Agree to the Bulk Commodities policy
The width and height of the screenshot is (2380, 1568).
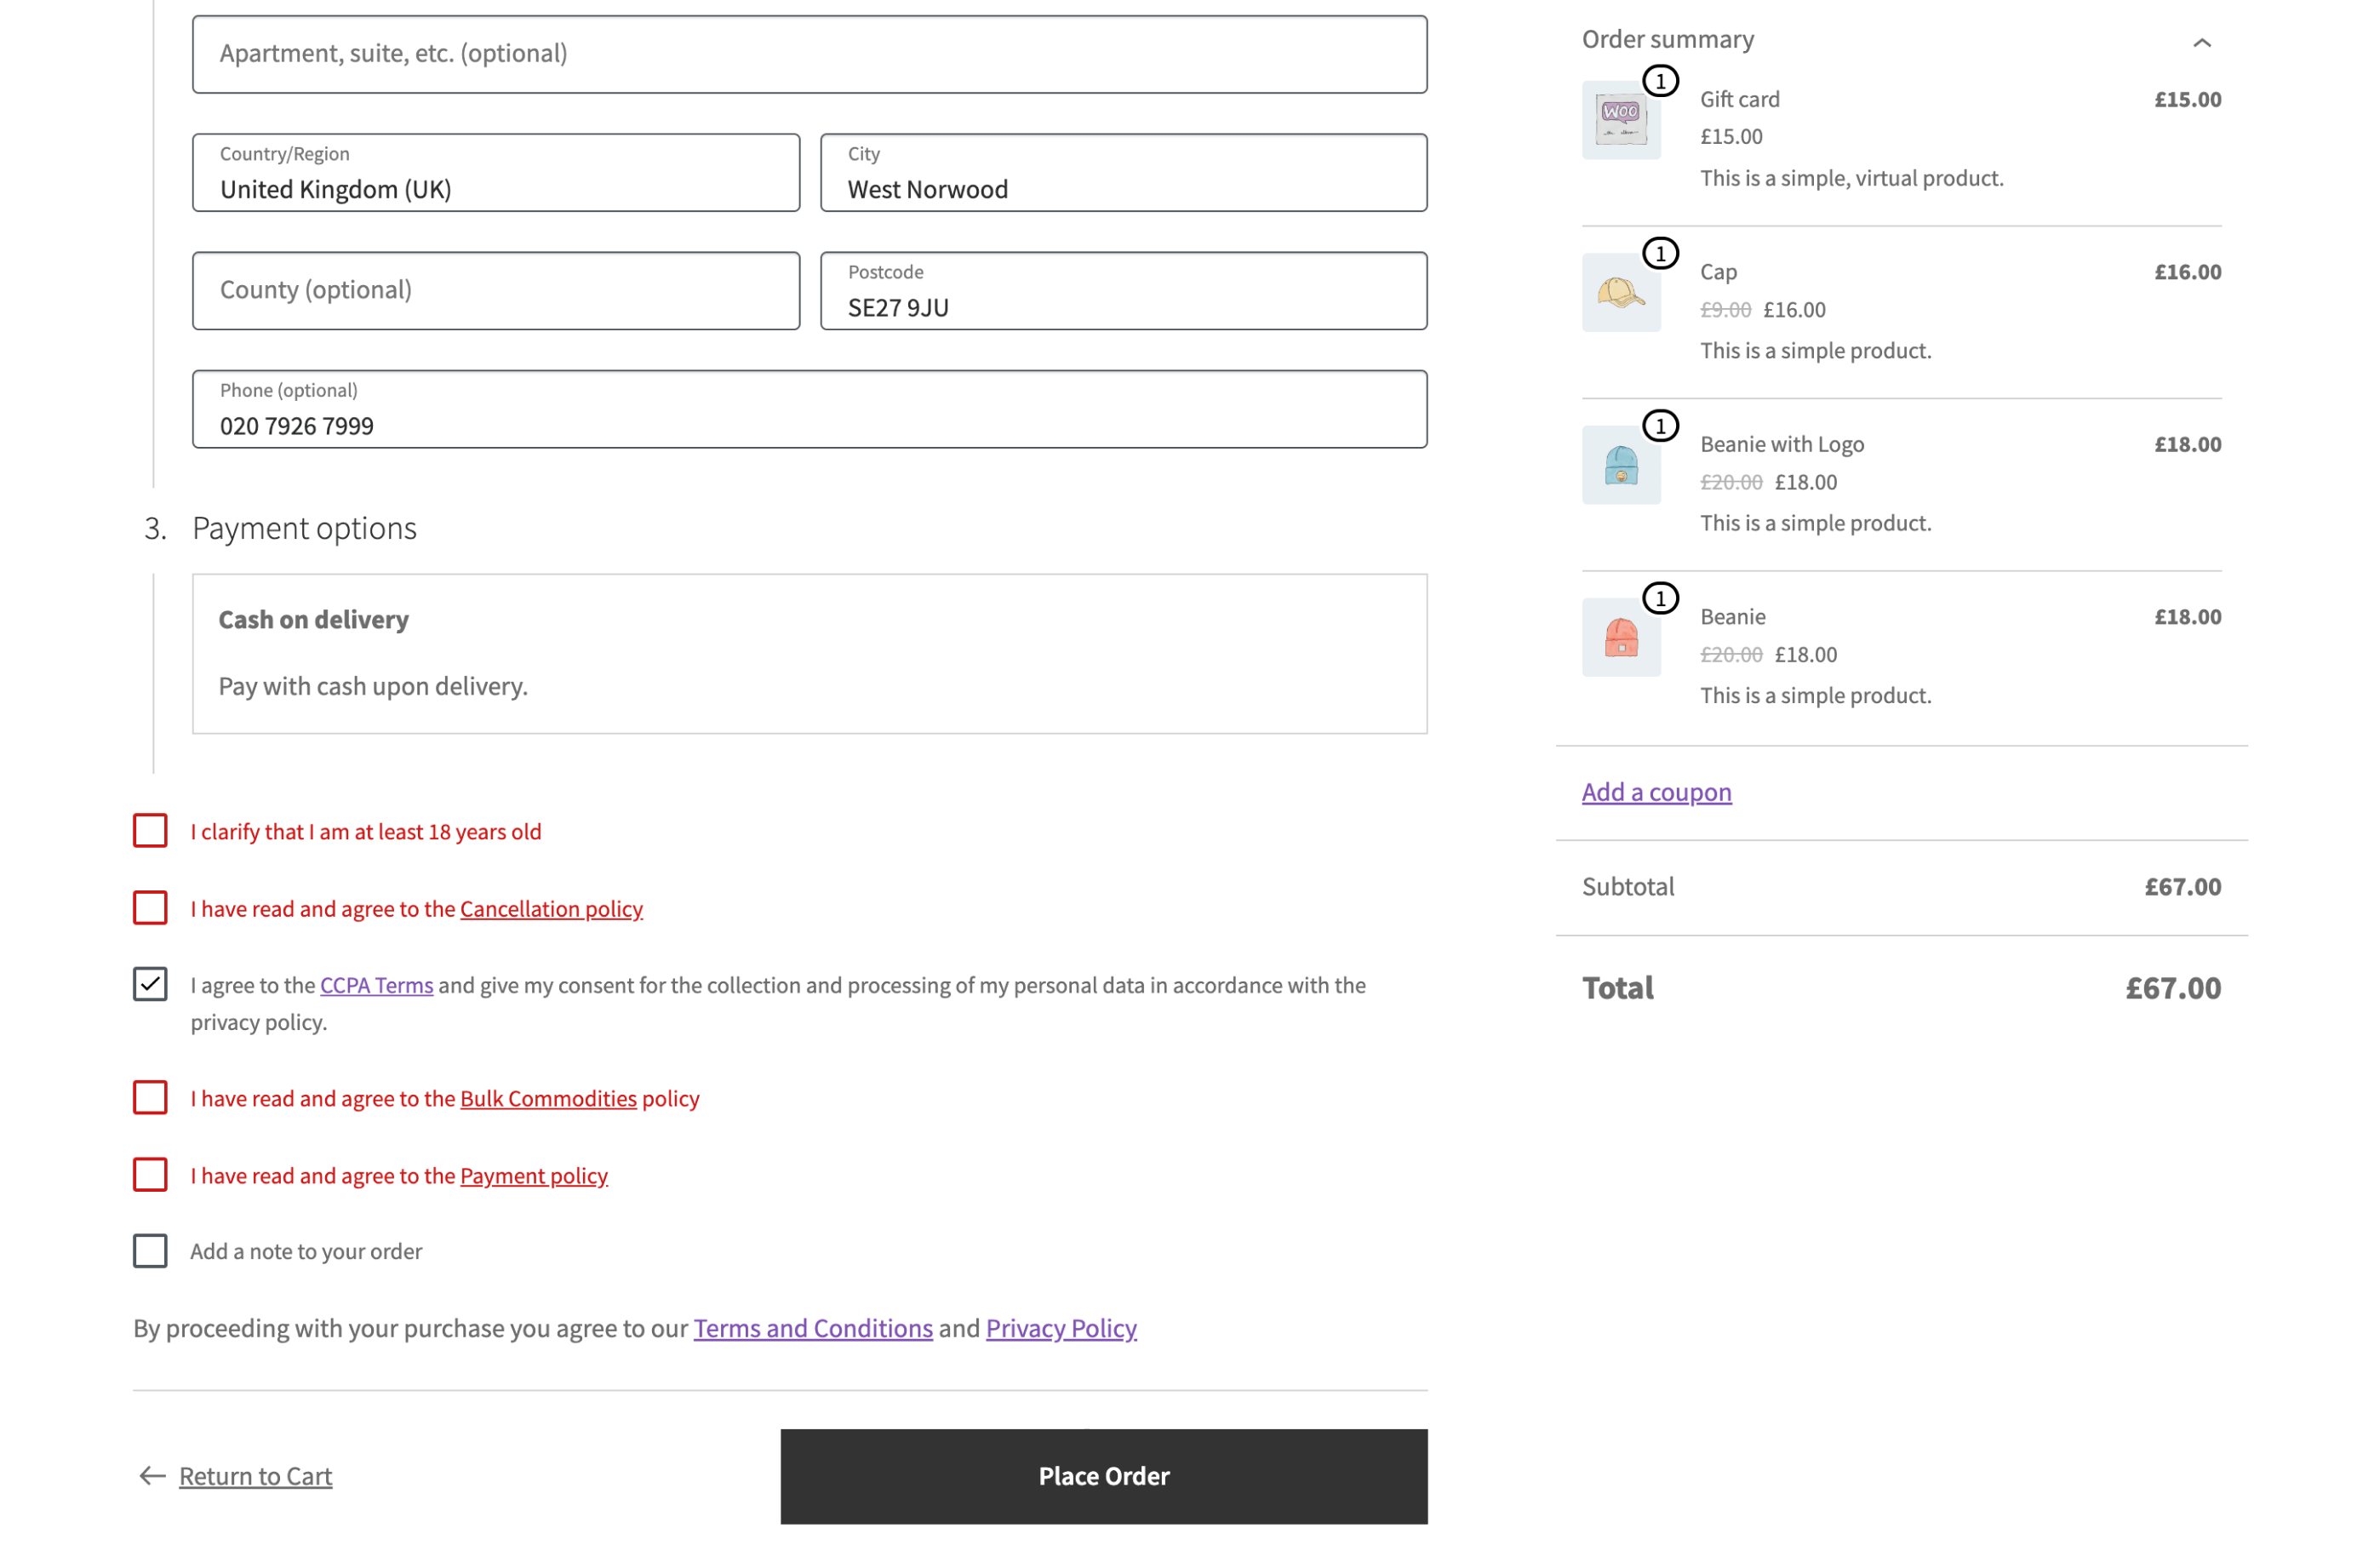coord(149,1097)
